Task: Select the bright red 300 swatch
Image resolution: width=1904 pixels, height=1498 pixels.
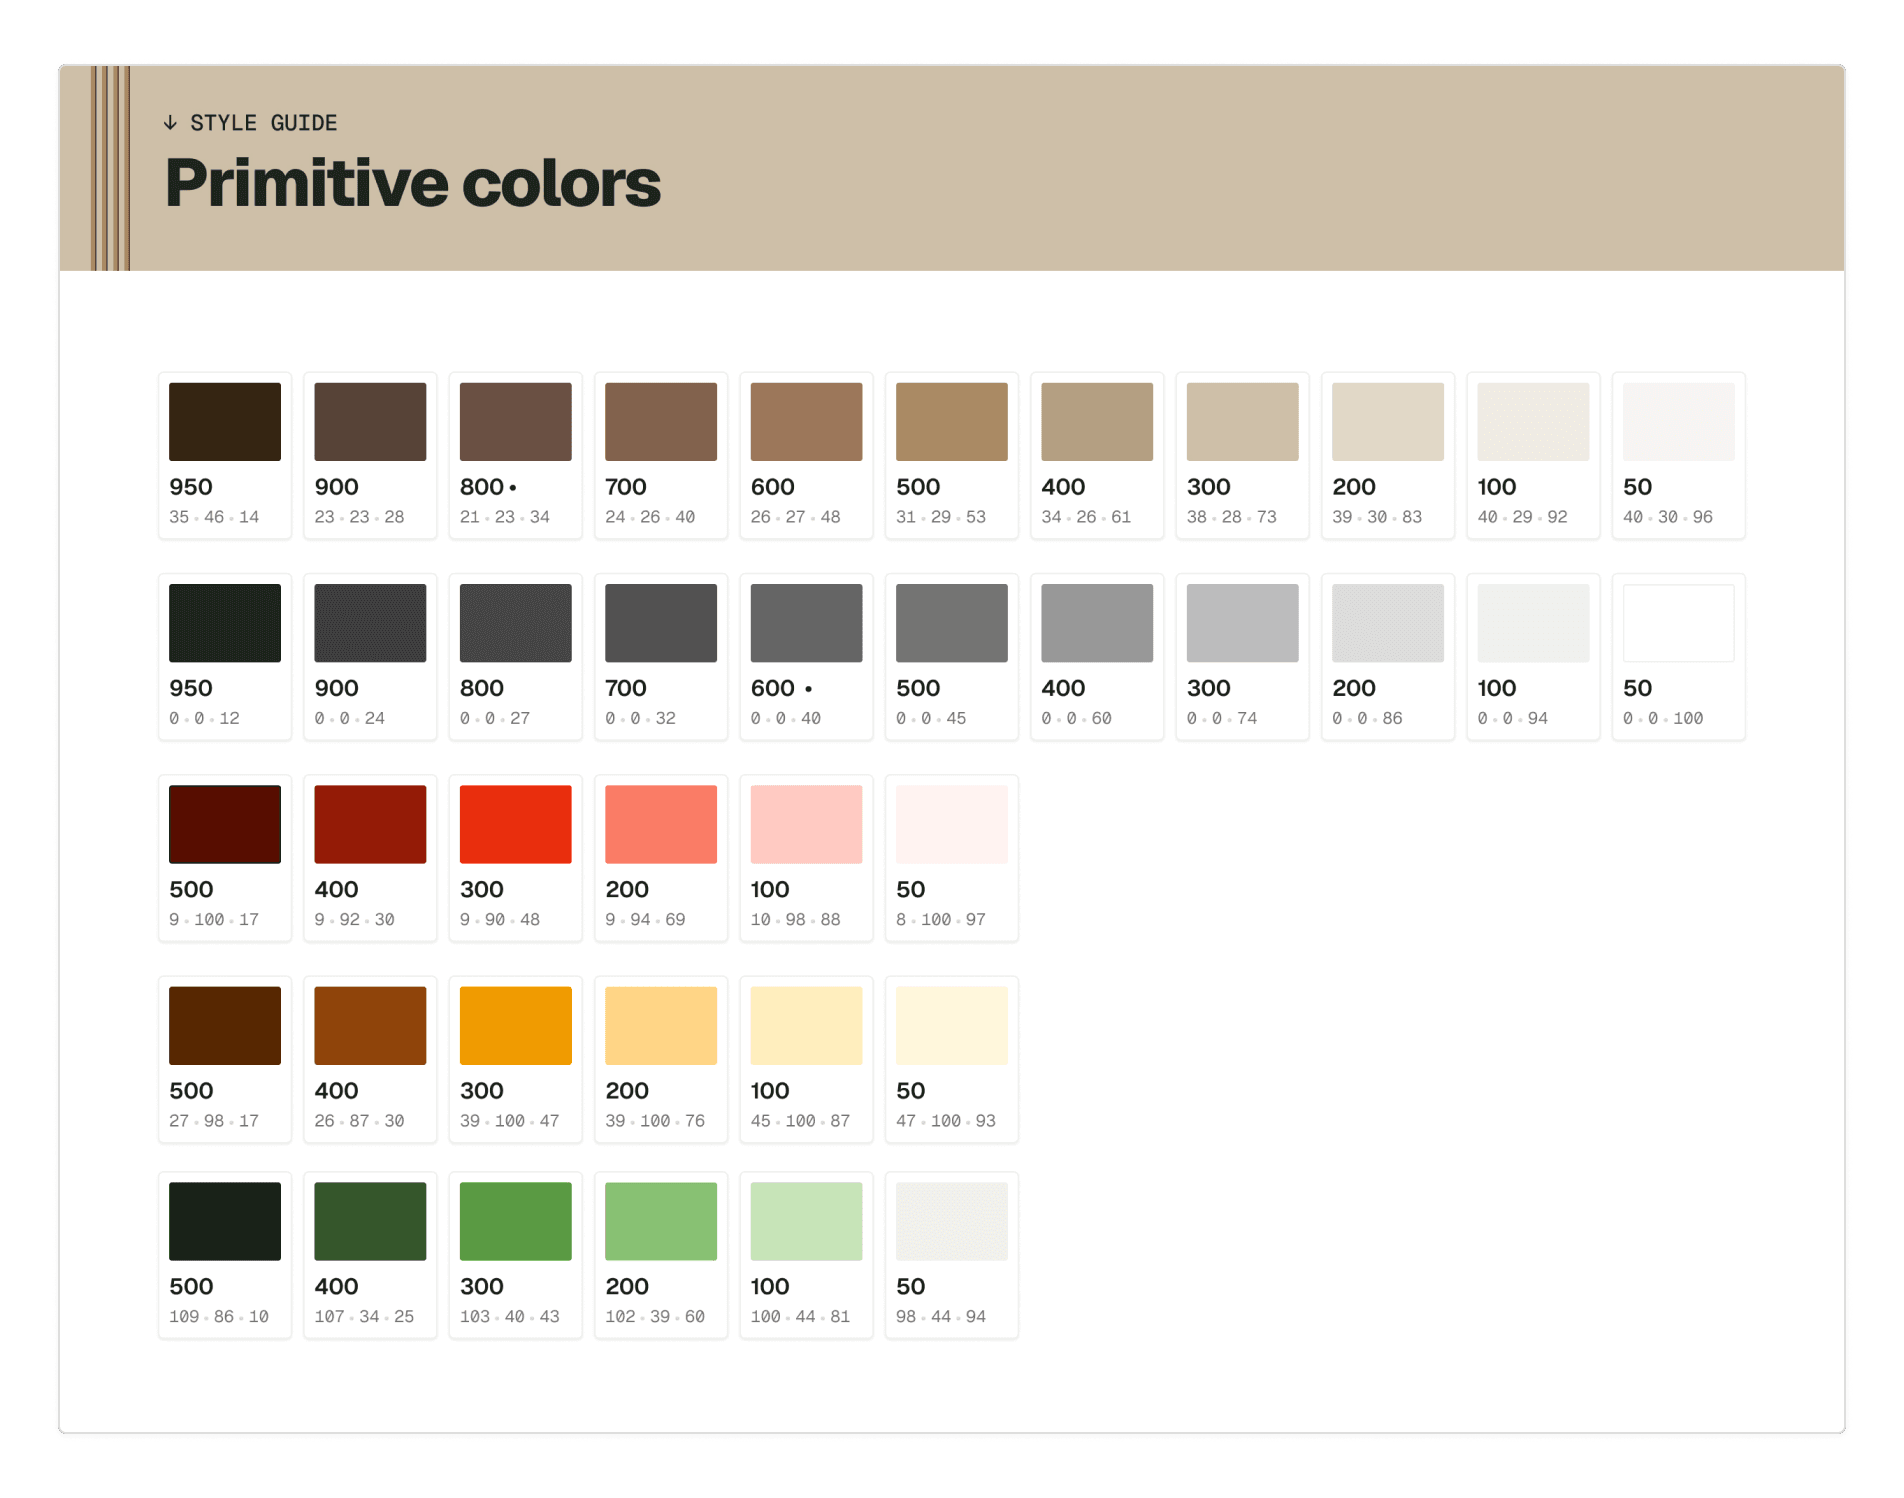Action: tap(515, 824)
